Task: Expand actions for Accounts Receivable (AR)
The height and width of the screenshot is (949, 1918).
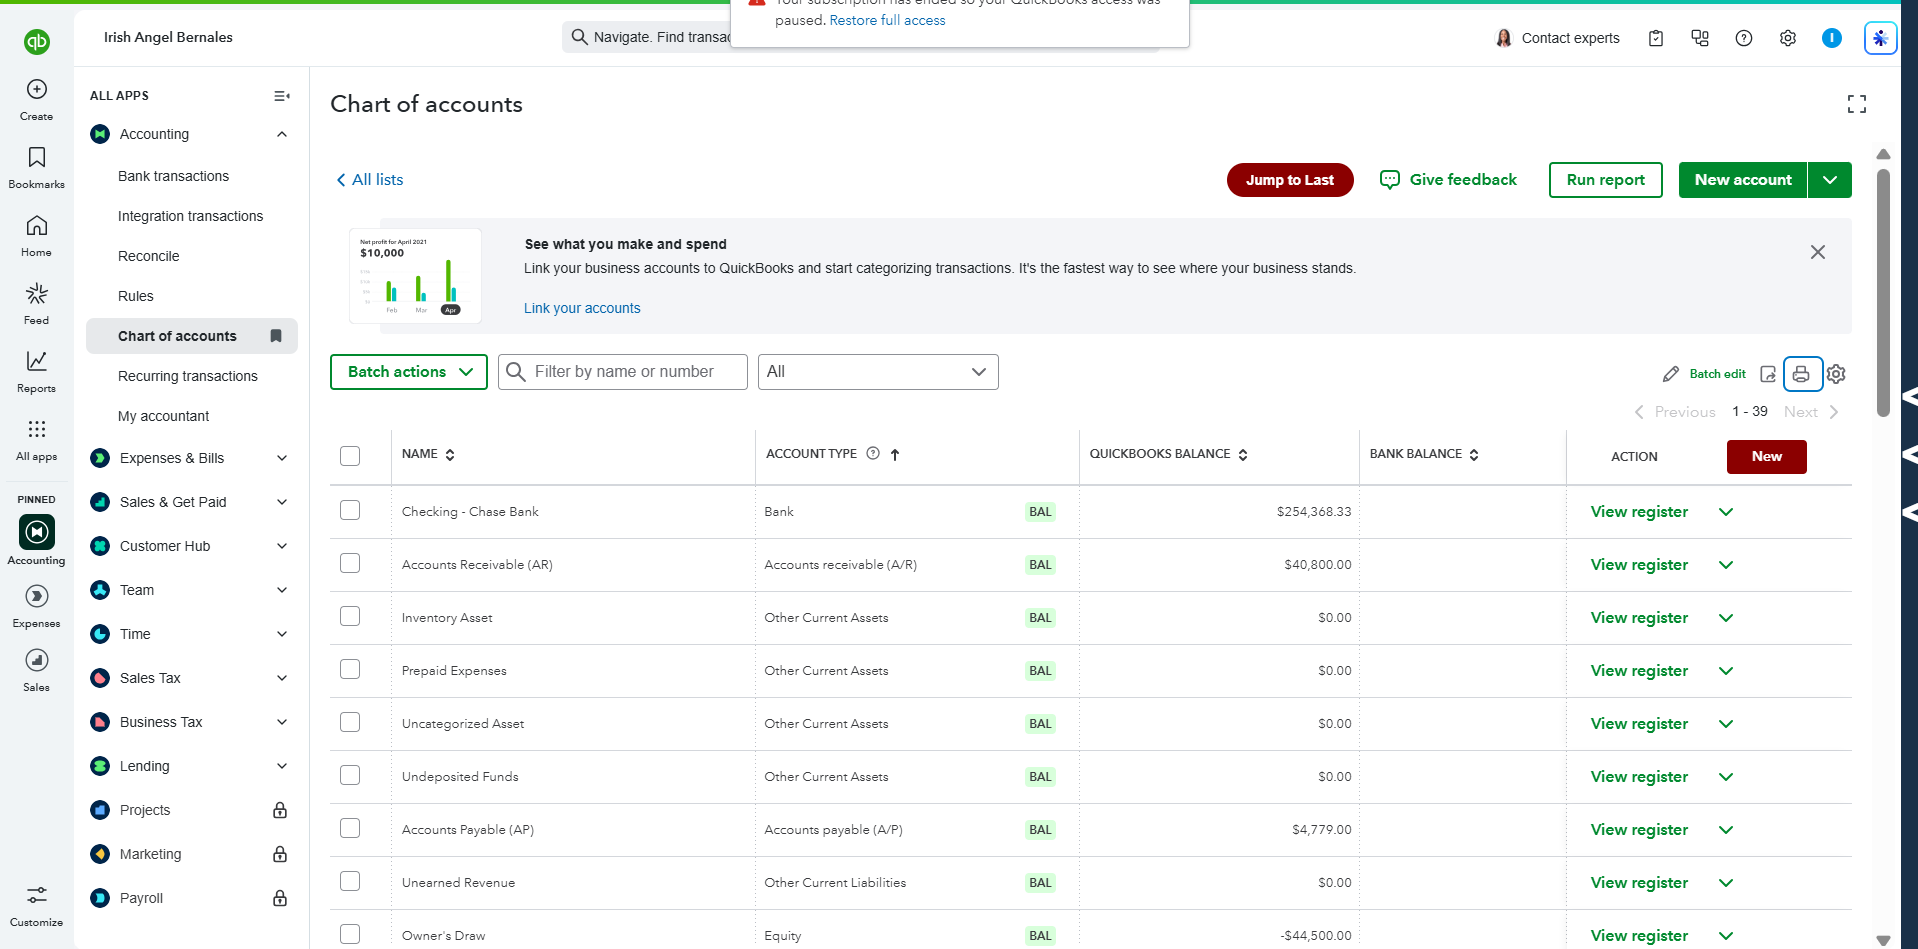Action: coord(1726,565)
